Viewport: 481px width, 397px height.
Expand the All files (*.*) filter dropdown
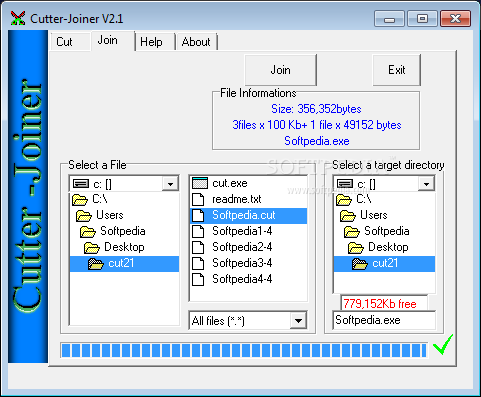click(298, 321)
